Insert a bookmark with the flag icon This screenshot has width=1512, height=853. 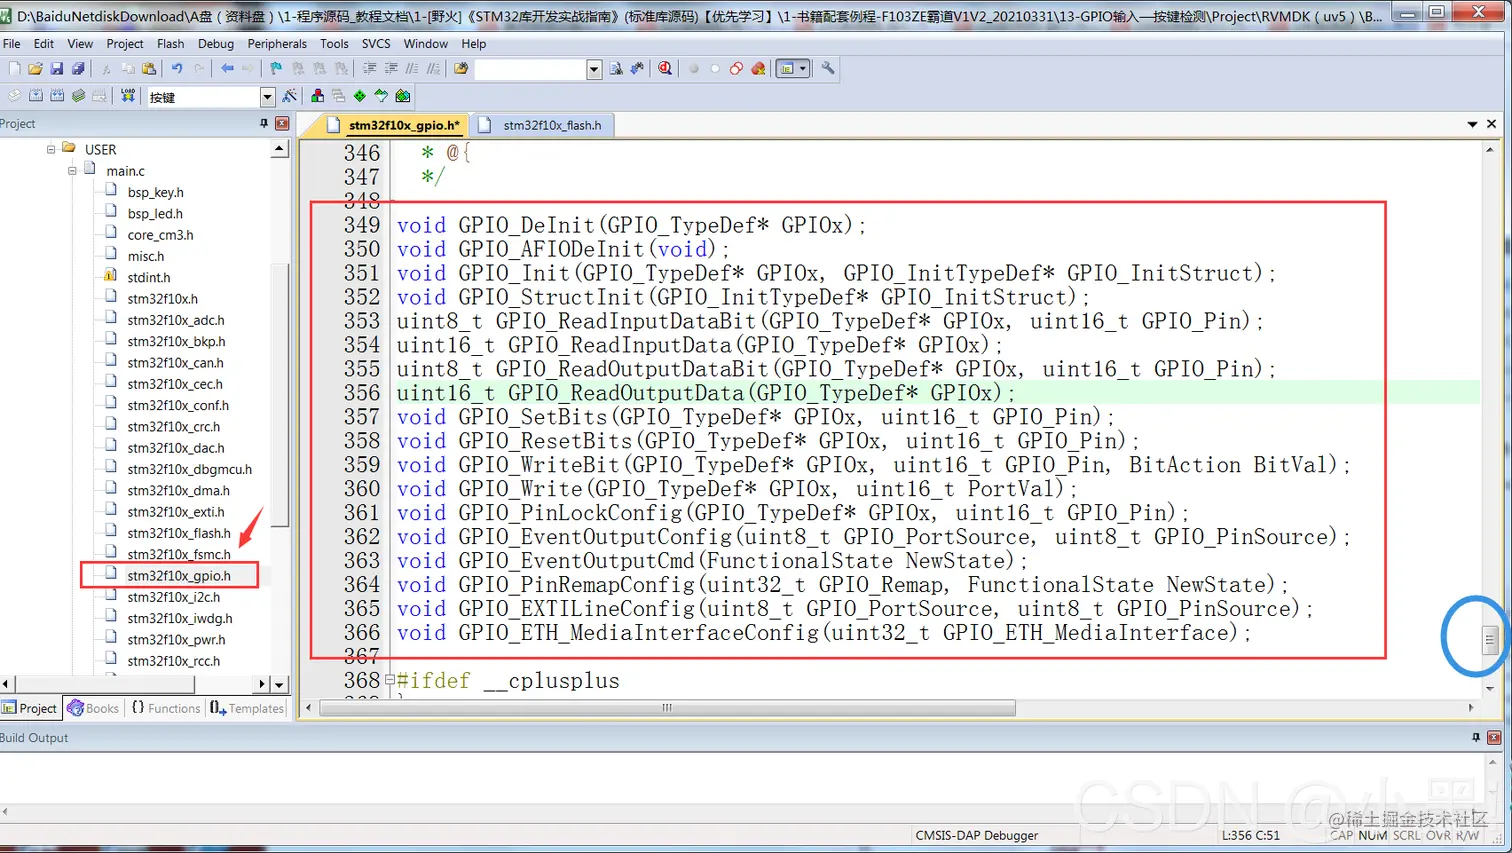pyautogui.click(x=276, y=69)
